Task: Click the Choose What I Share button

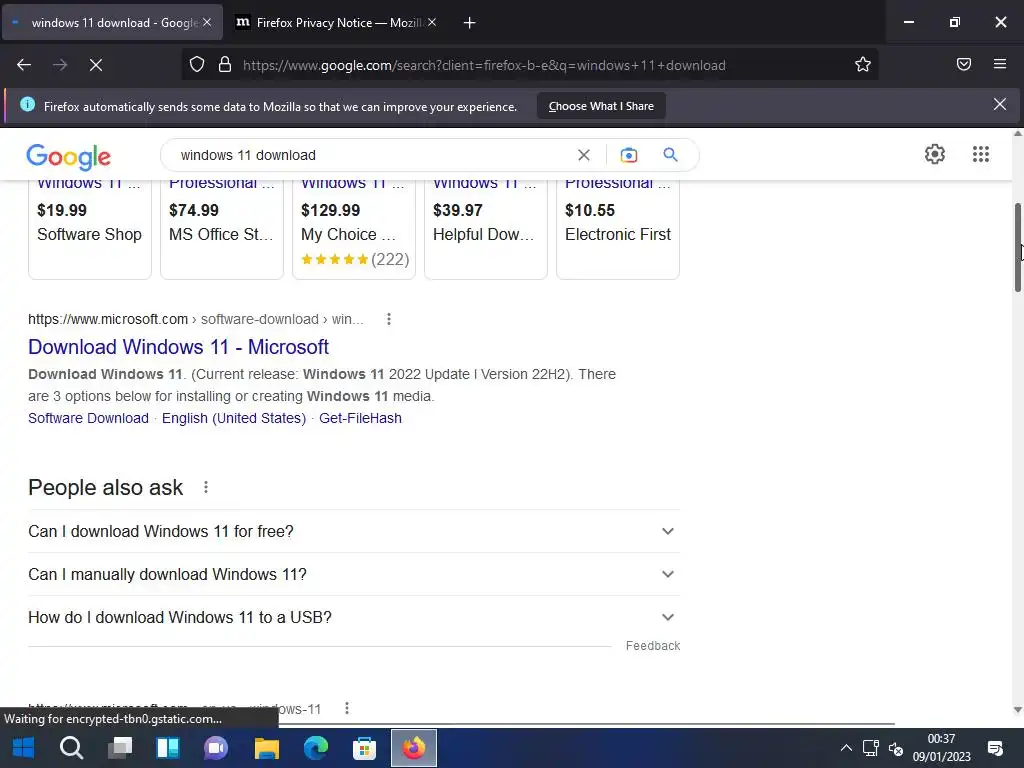Action: pos(601,106)
